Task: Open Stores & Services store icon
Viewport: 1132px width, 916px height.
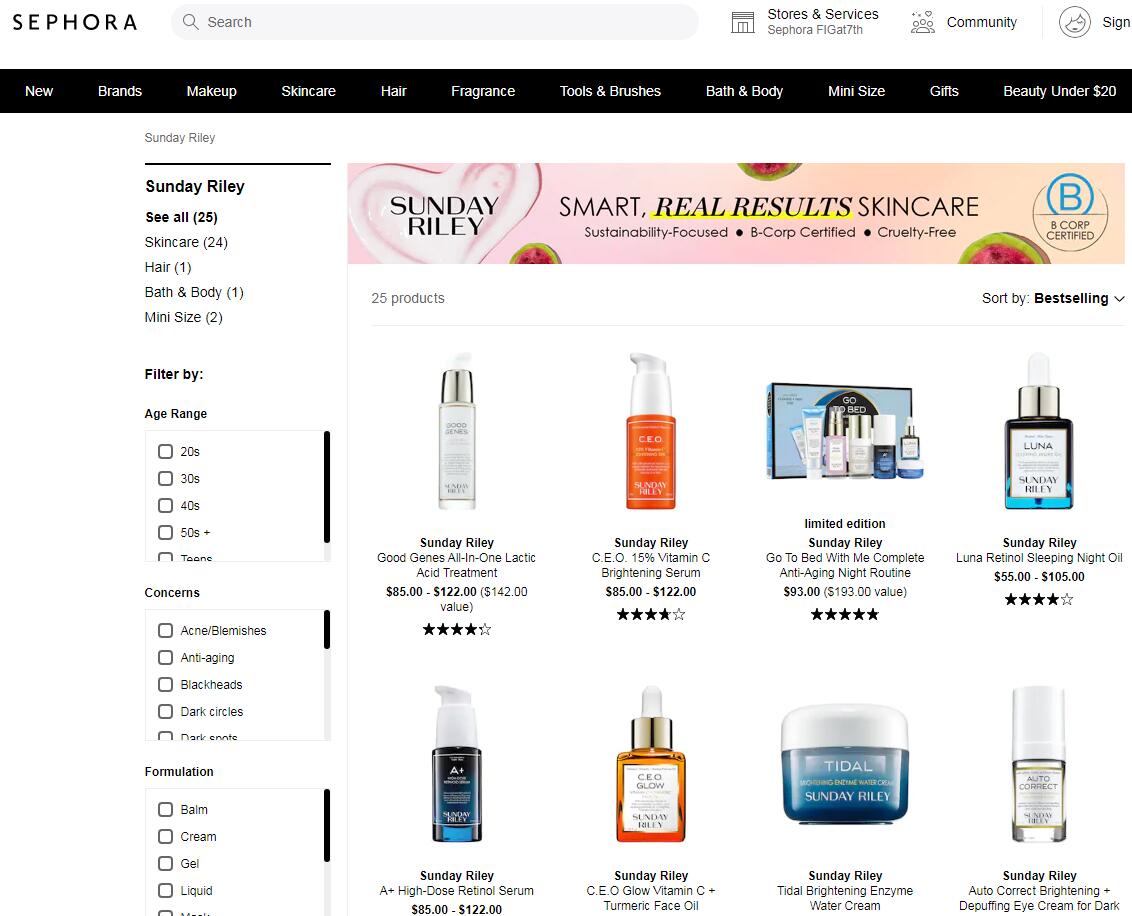Action: [x=743, y=22]
